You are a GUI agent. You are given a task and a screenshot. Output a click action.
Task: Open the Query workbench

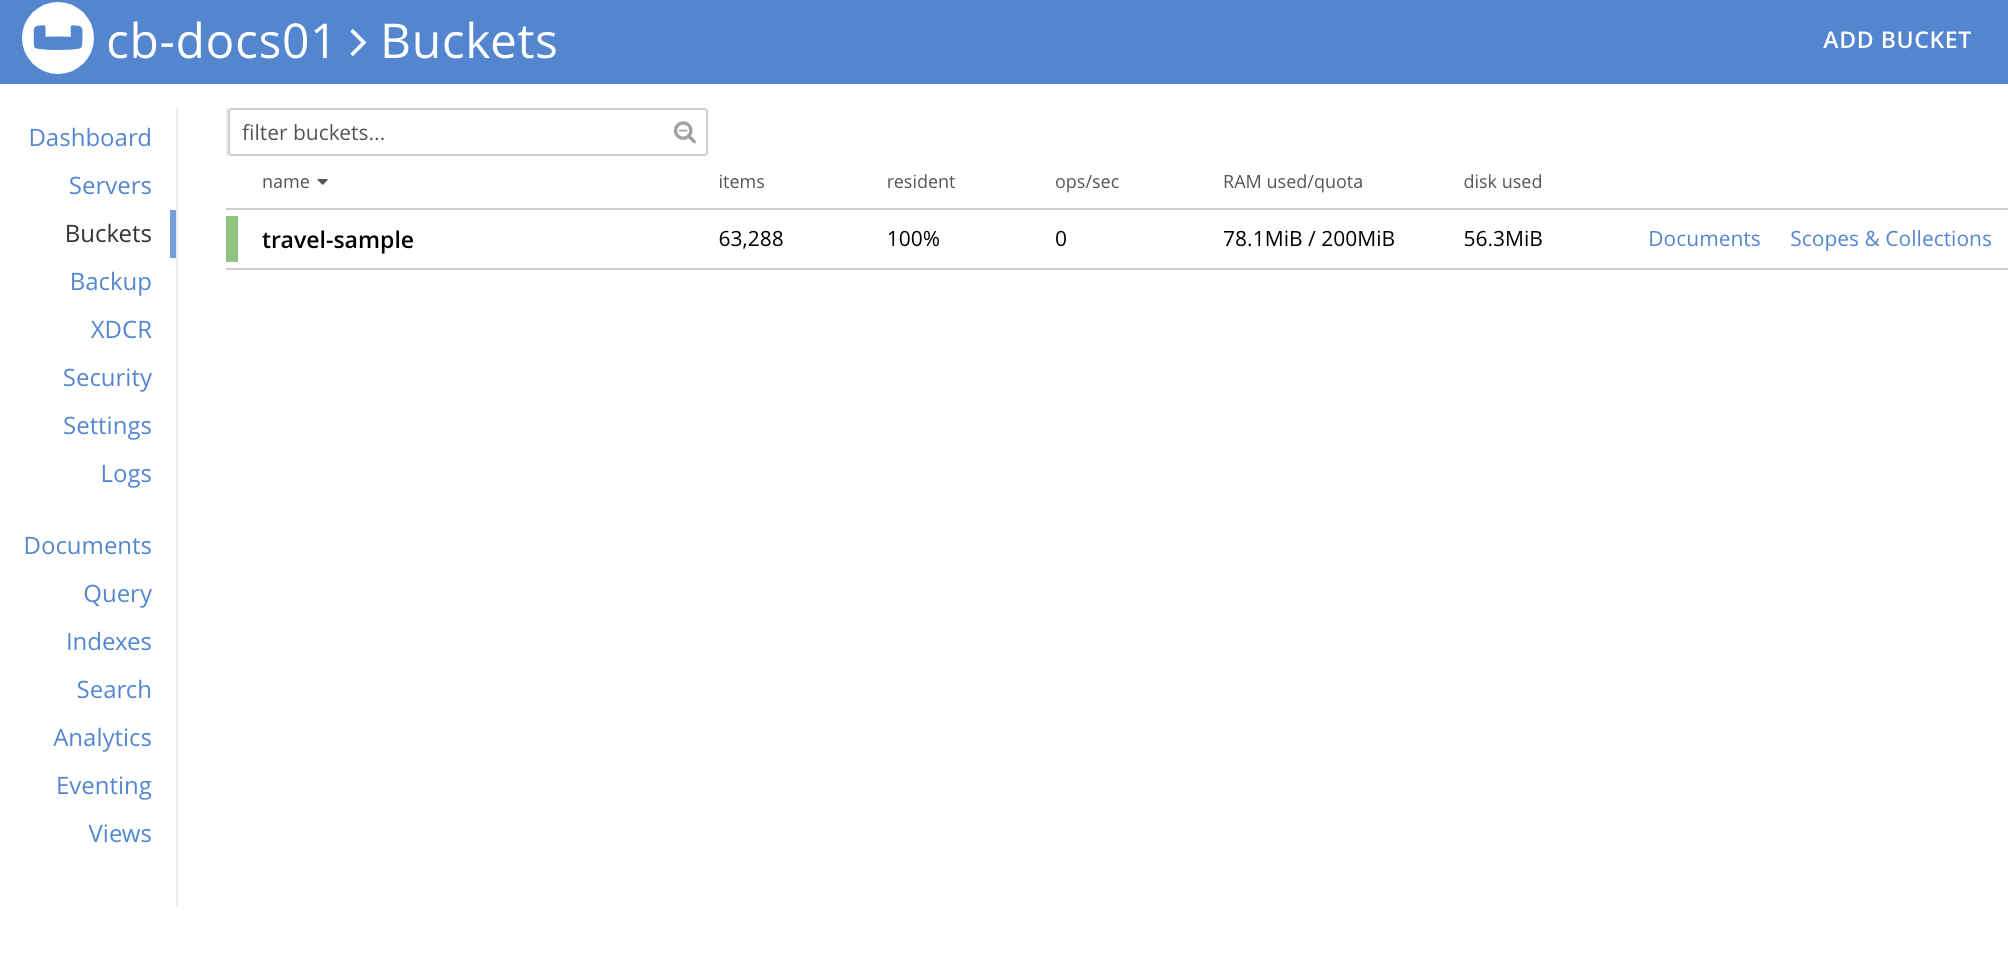pos(117,594)
